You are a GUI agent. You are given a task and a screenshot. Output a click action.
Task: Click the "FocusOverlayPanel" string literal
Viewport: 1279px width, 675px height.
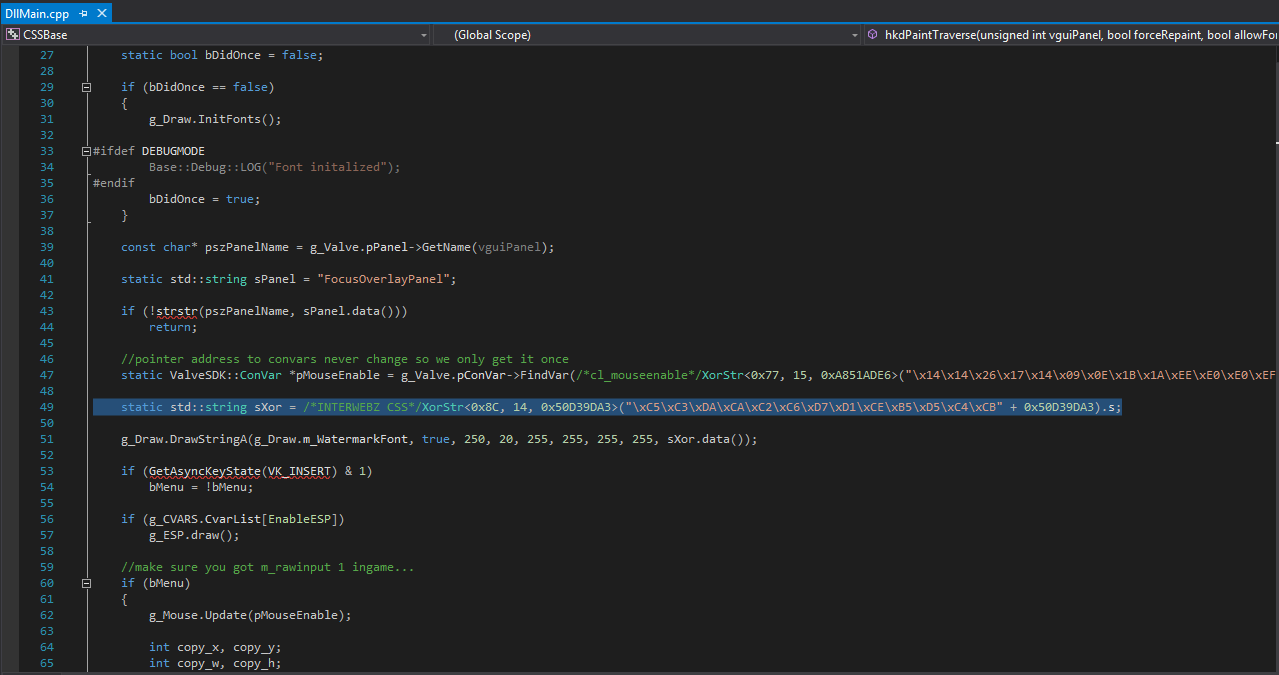pos(383,279)
